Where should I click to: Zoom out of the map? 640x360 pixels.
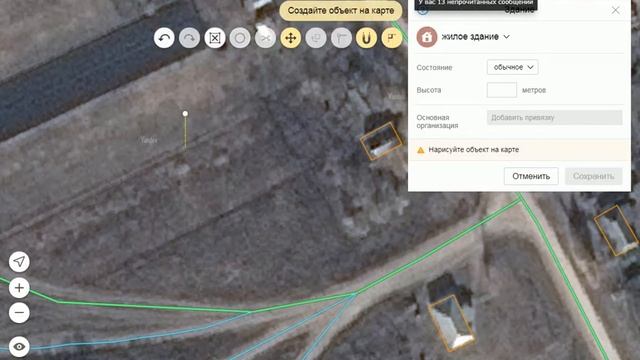click(x=19, y=313)
